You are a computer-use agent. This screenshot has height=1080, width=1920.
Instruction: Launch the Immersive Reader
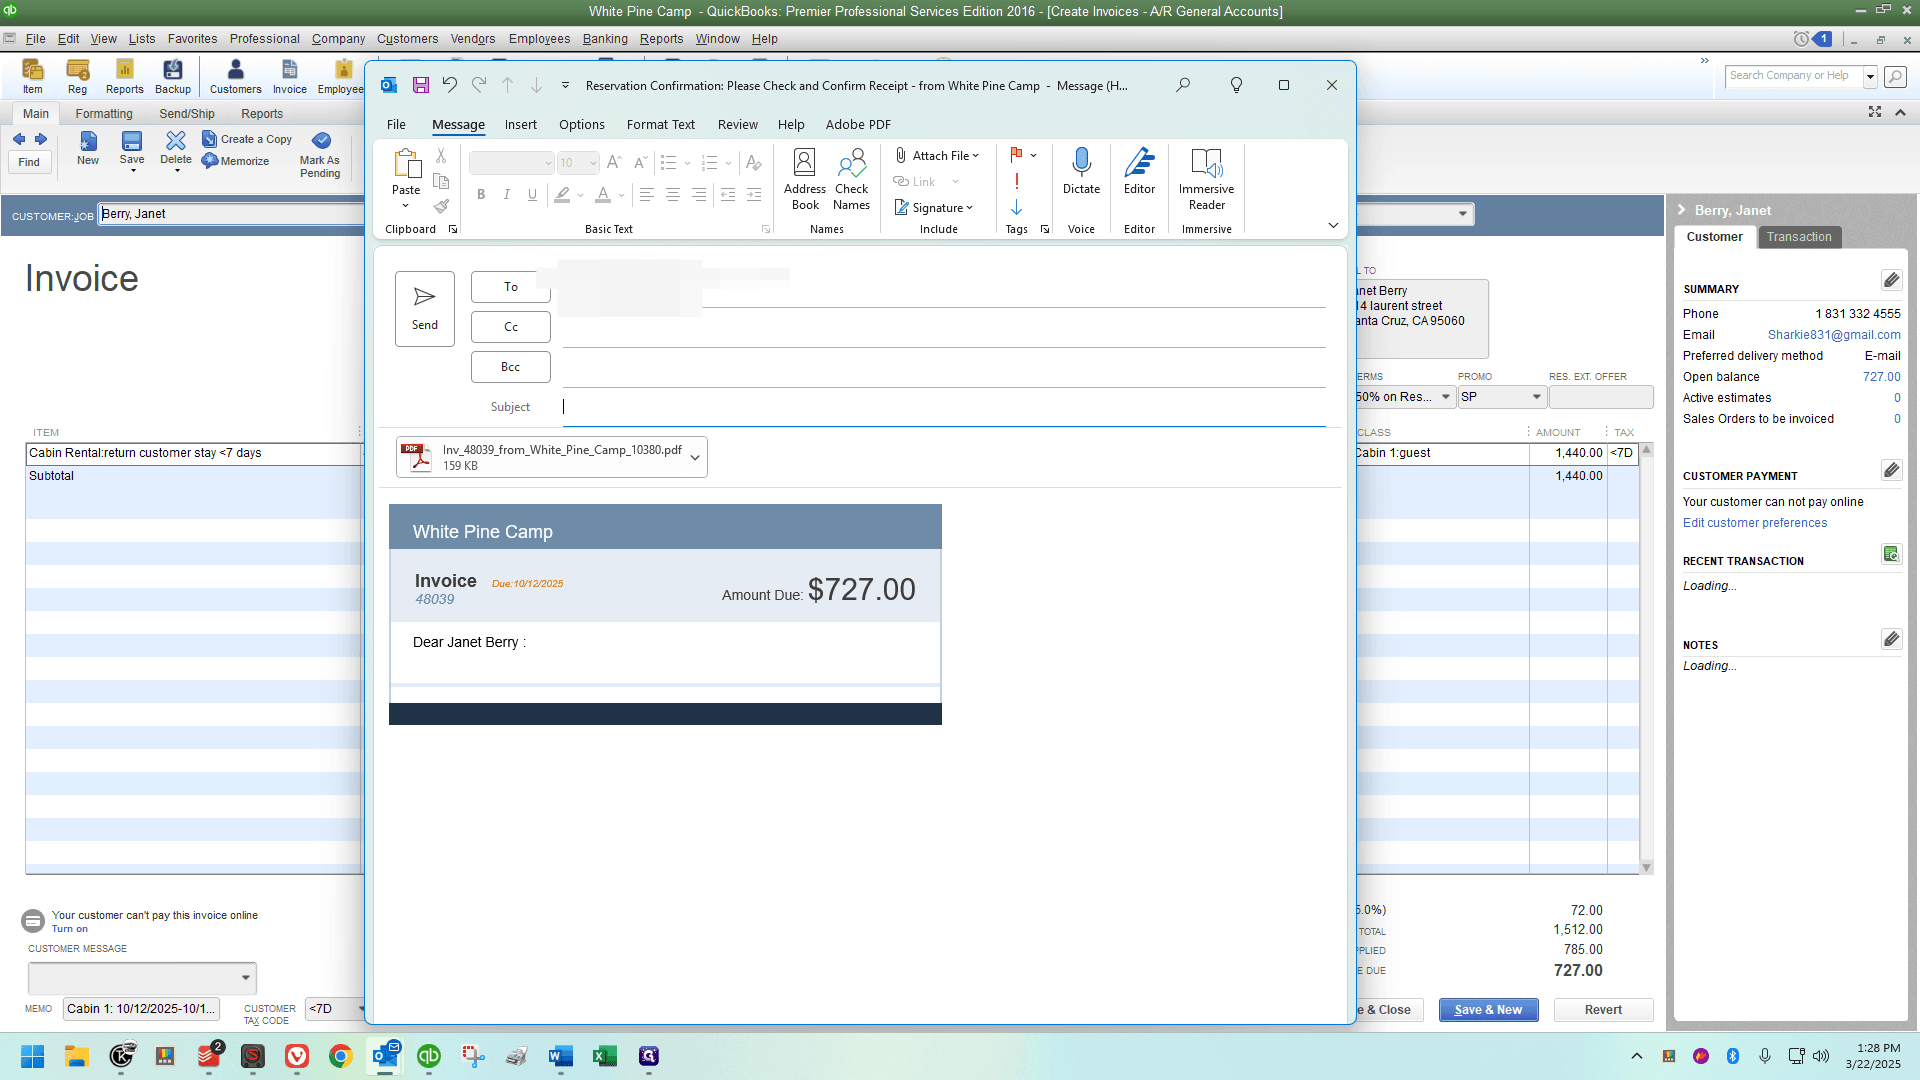1206,179
